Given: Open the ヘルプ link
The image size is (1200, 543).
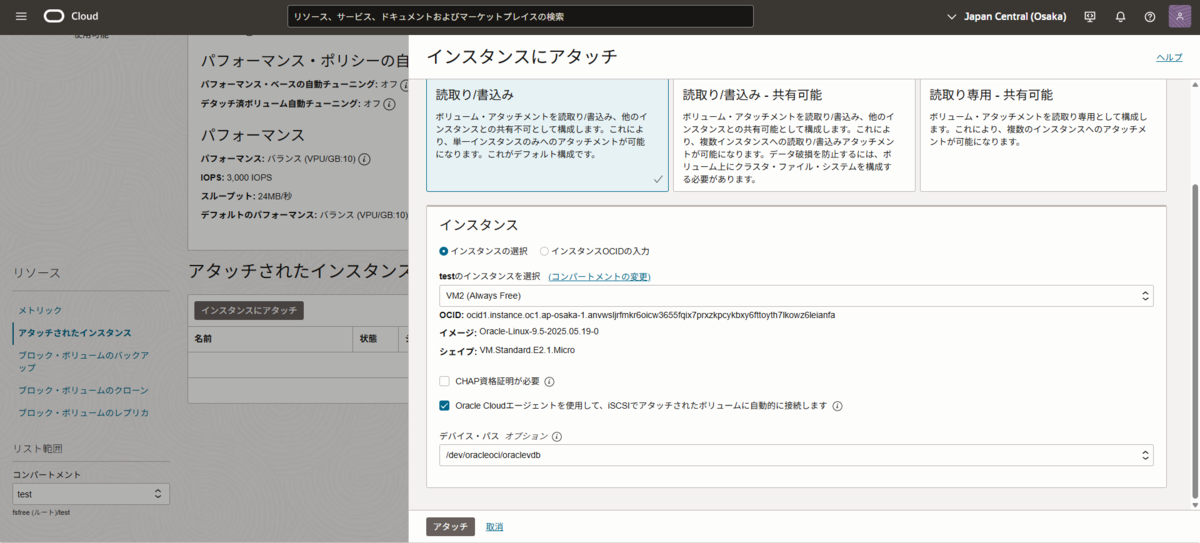Looking at the screenshot, I should pos(1169,57).
